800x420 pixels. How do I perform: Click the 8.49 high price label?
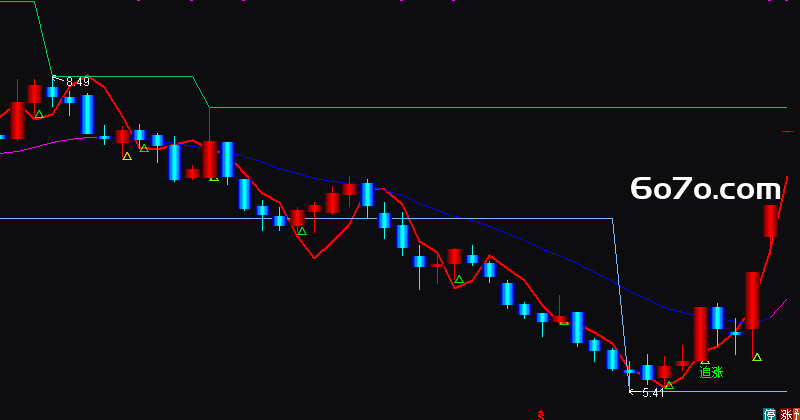pyautogui.click(x=78, y=82)
